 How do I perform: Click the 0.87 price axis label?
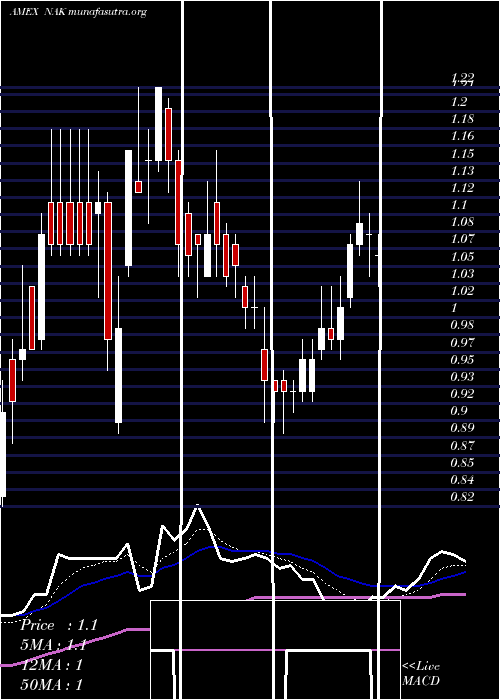pos(462,445)
